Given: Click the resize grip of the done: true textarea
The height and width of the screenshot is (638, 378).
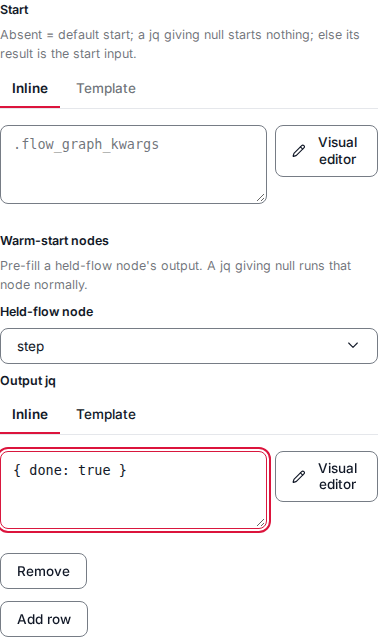Looking at the screenshot, I should click(261, 523).
